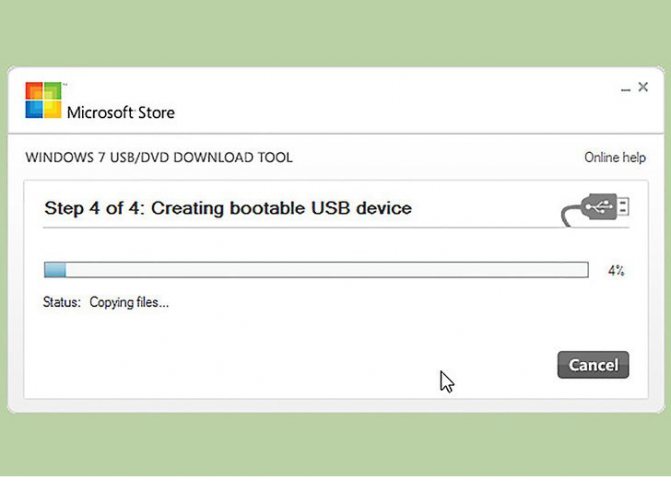Click the 'Microsoft Store' text

[x=121, y=113]
